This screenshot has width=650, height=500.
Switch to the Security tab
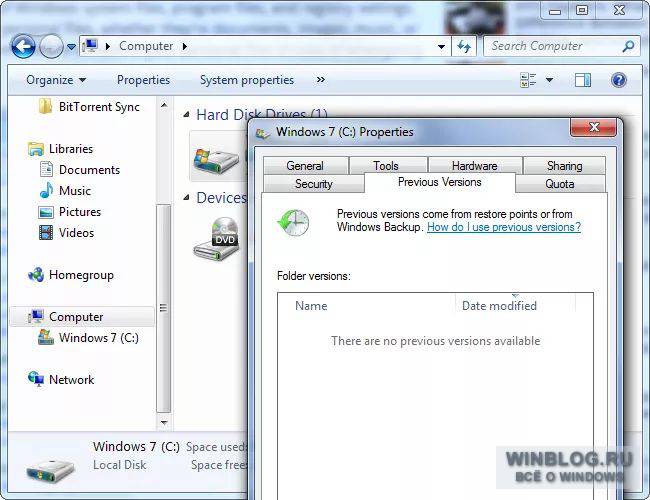314,184
